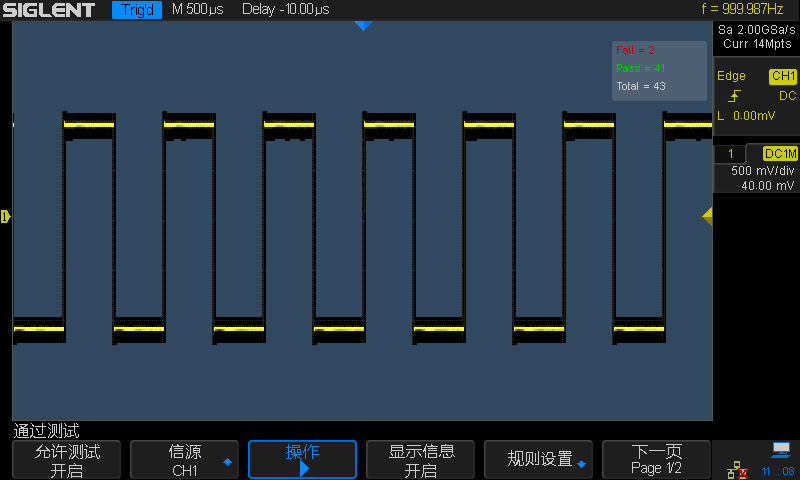Go to 下一页 Page 1/2

656,460
